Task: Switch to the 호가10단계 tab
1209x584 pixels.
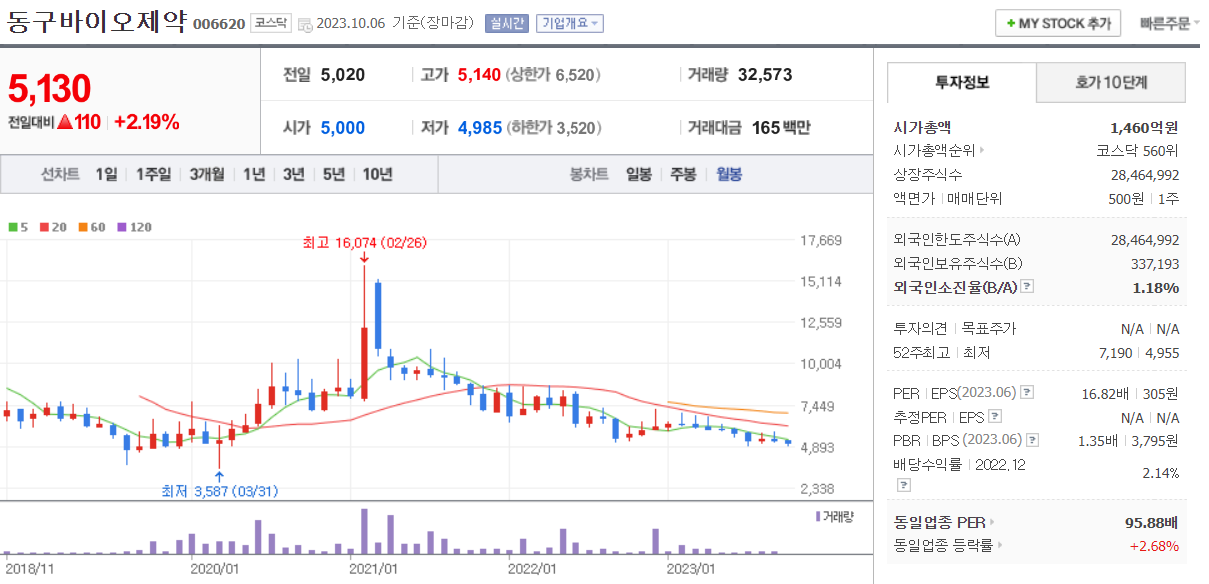Action: click(x=1111, y=82)
